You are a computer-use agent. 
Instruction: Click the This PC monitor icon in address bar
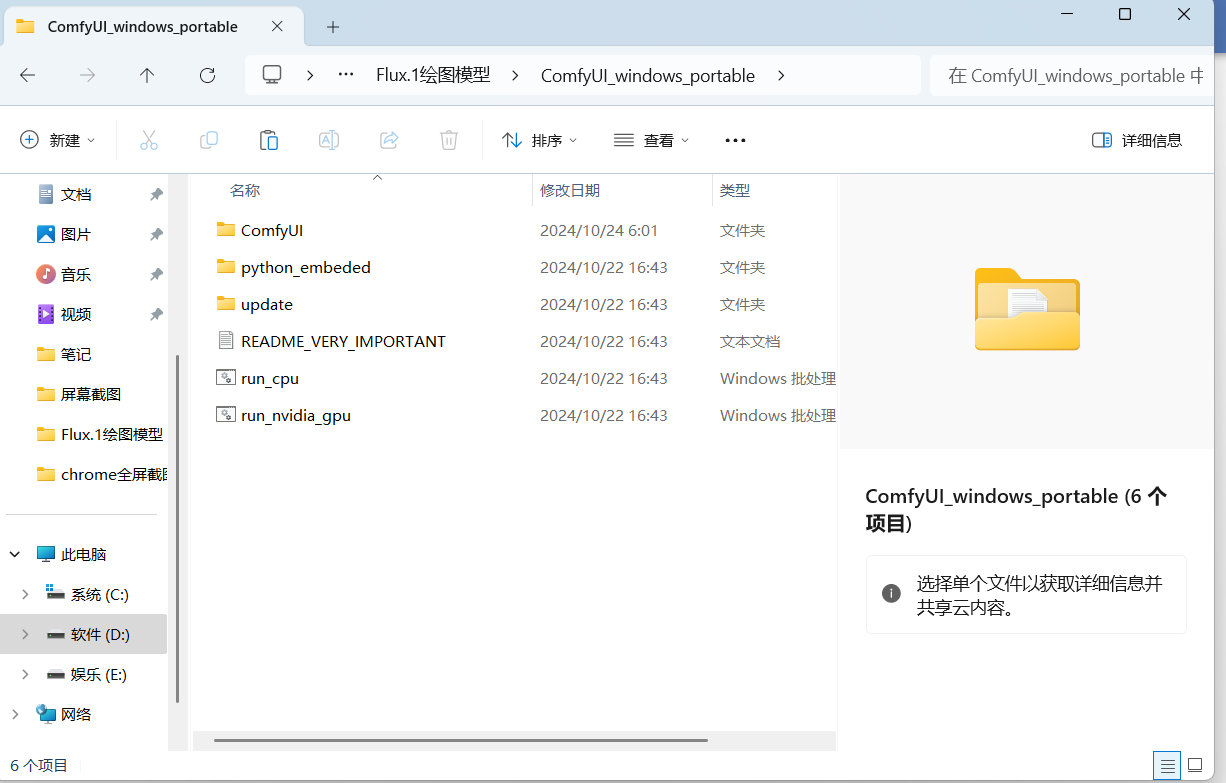tap(272, 75)
